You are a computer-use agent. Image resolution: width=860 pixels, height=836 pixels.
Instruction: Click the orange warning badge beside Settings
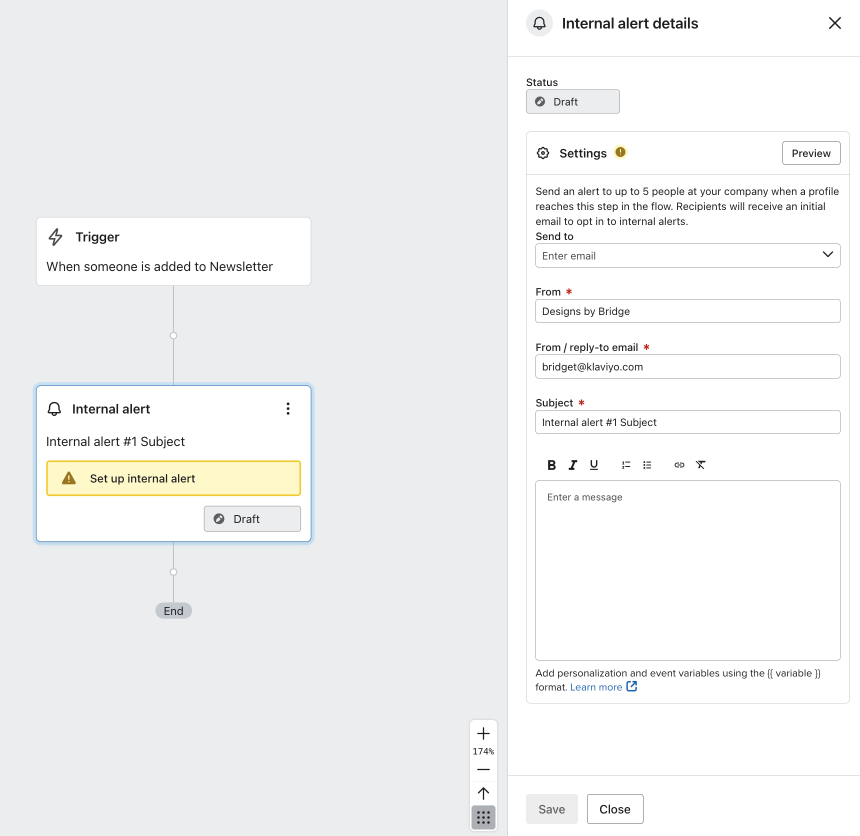tap(620, 152)
